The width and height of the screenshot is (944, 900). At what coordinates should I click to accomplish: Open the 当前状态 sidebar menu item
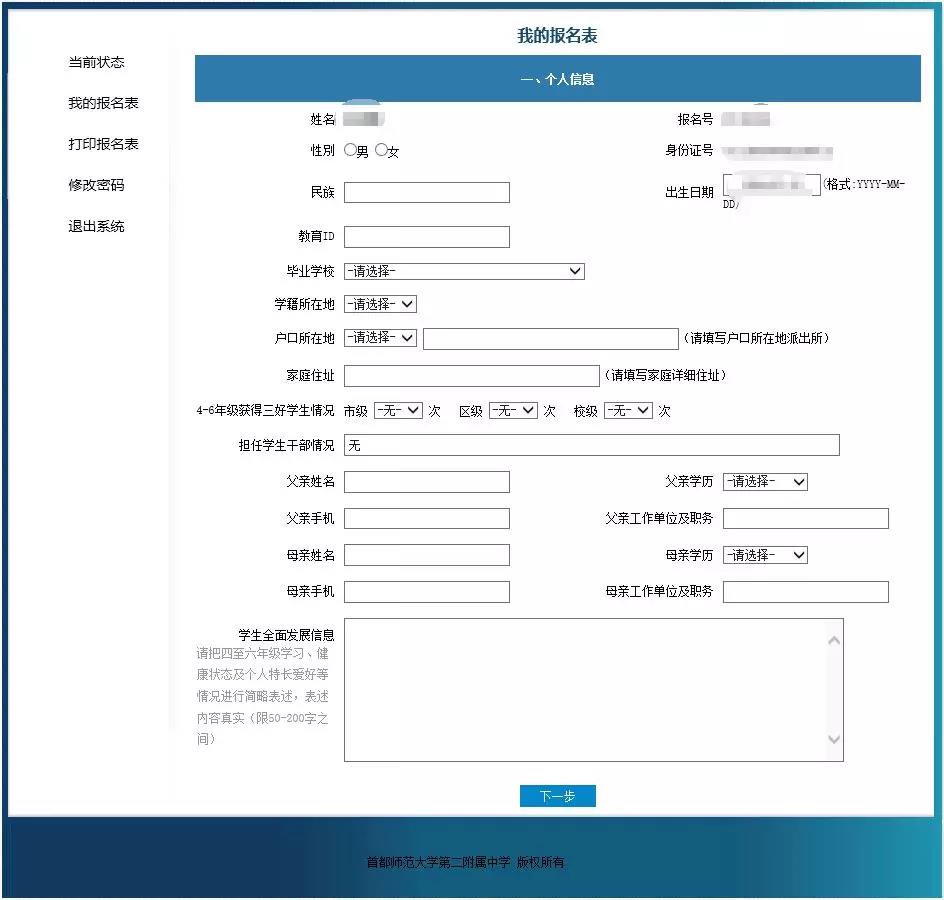[96, 62]
